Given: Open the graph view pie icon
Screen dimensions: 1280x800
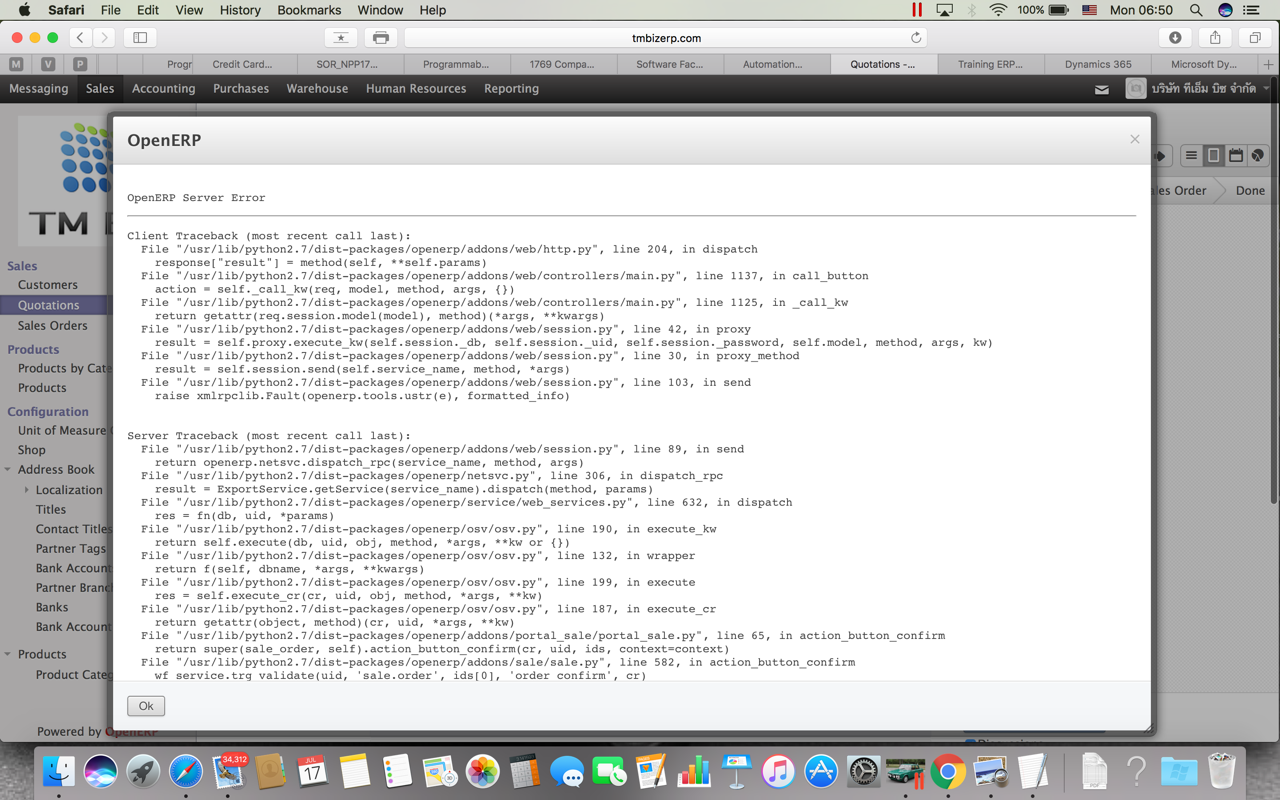Looking at the screenshot, I should tap(1257, 155).
